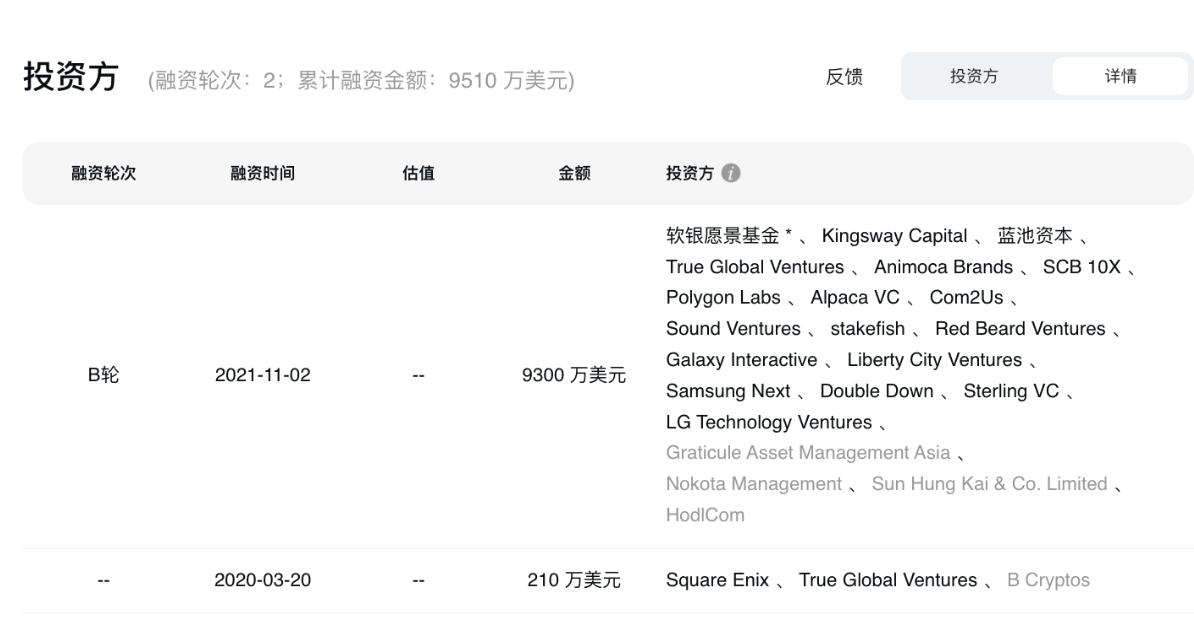The image size is (1194, 620).
Task: Switch to the 投资方 tab
Action: pyautogui.click(x=973, y=76)
